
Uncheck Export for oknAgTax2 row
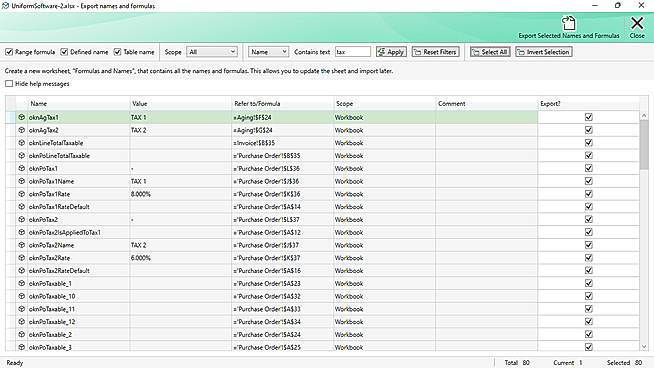coord(589,130)
